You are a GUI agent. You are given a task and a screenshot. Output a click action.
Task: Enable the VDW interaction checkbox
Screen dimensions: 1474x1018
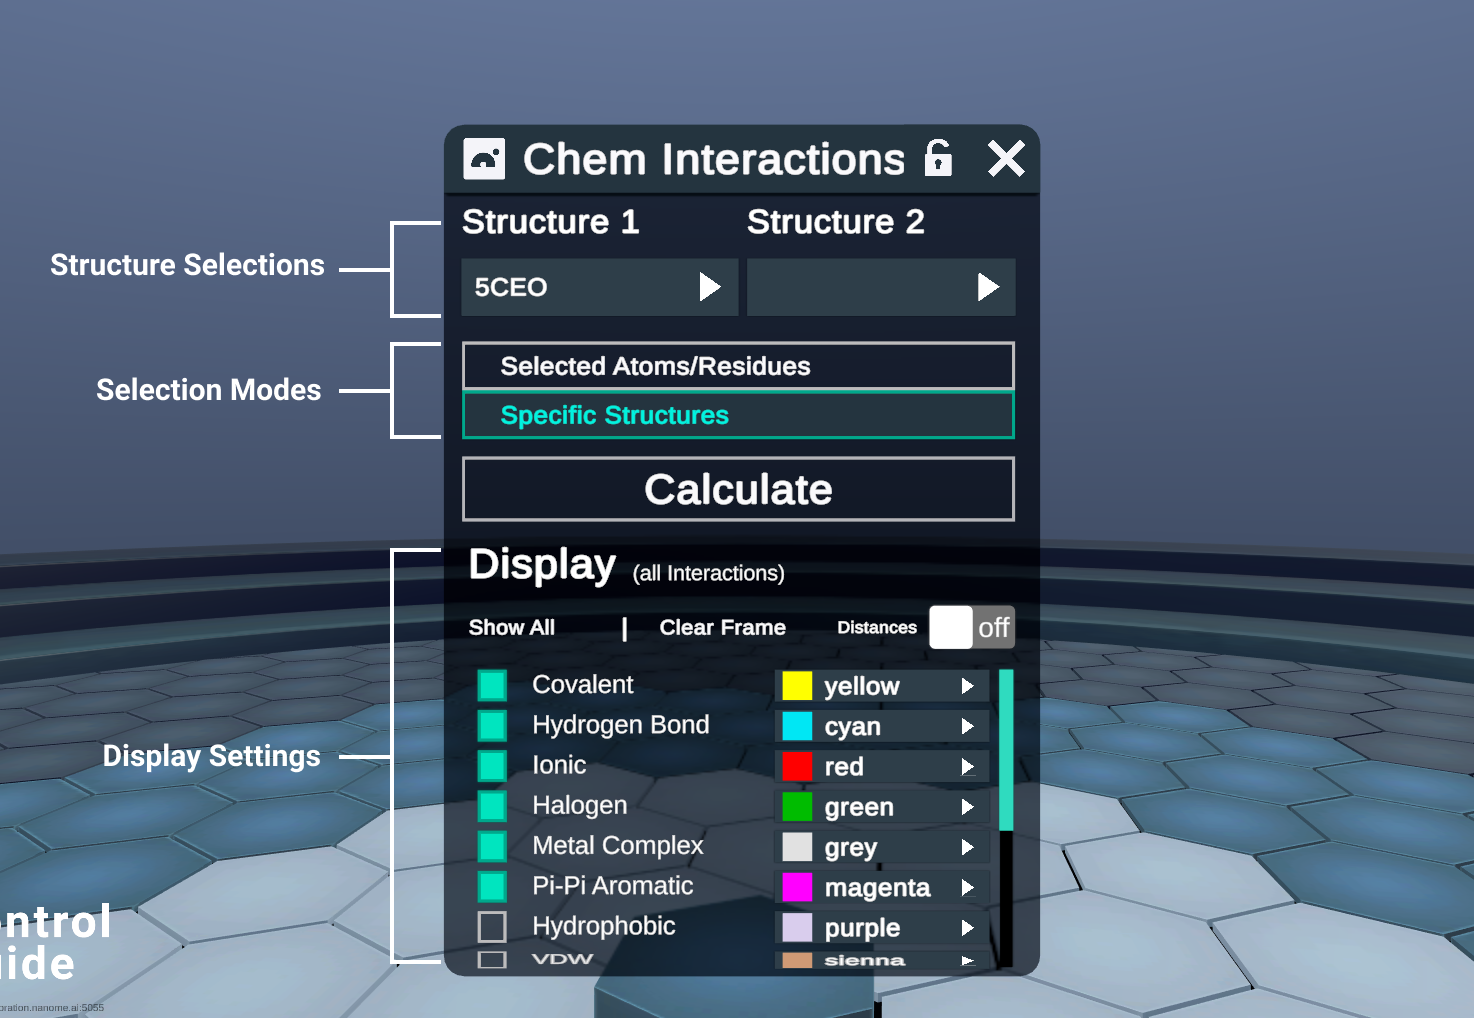click(492, 959)
